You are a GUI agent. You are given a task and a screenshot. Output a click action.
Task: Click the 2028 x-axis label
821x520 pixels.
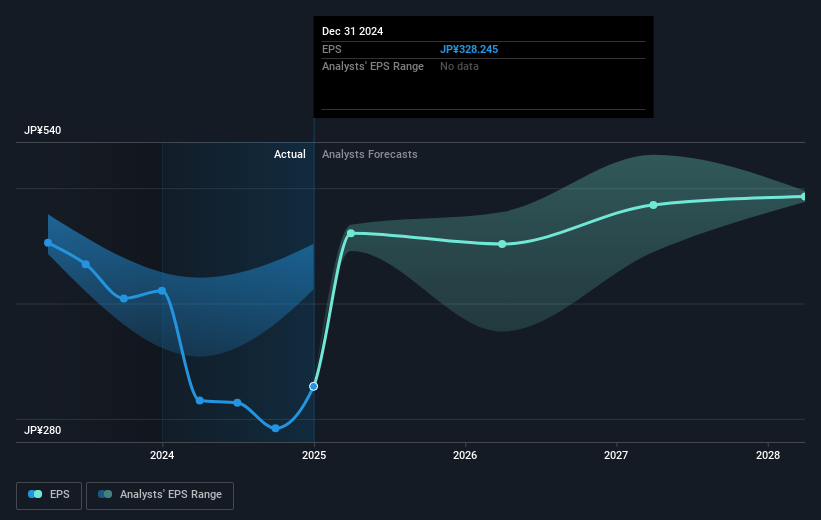768,455
